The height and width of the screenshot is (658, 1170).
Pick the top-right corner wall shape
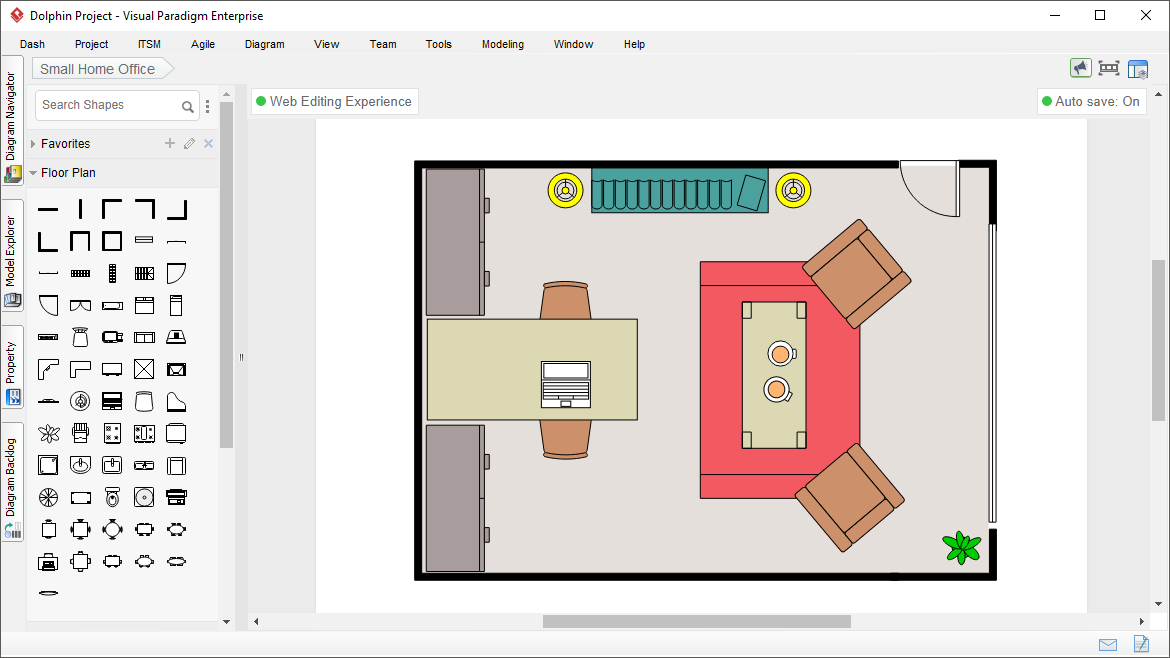[144, 210]
